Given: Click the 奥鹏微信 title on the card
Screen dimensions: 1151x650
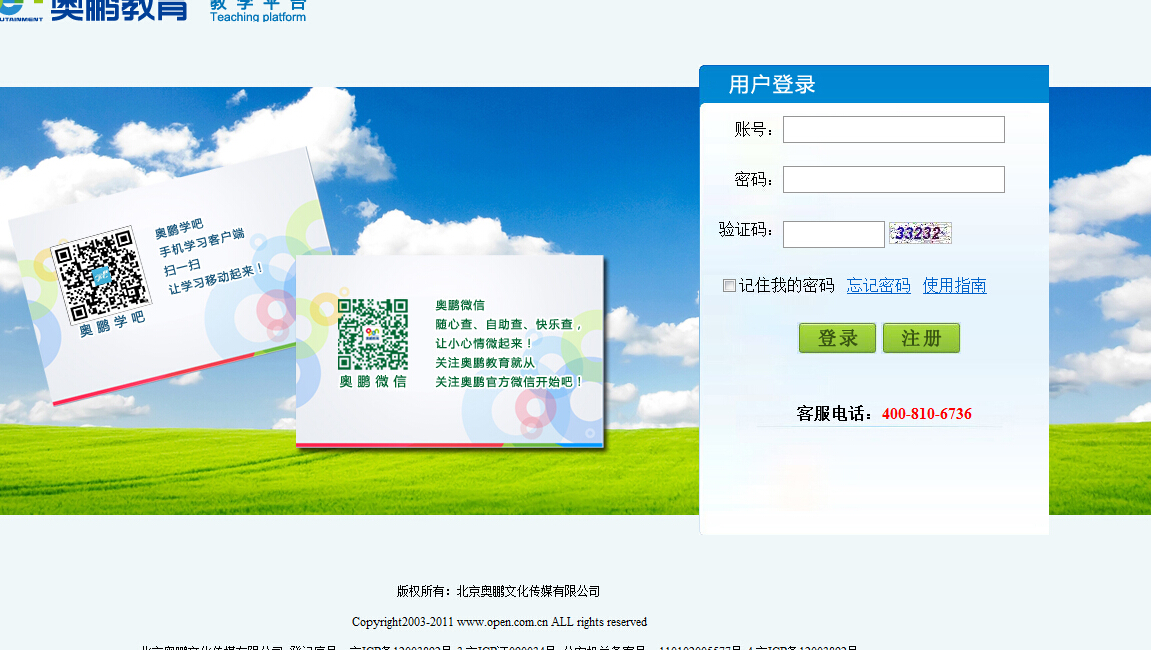Looking at the screenshot, I should tap(460, 305).
